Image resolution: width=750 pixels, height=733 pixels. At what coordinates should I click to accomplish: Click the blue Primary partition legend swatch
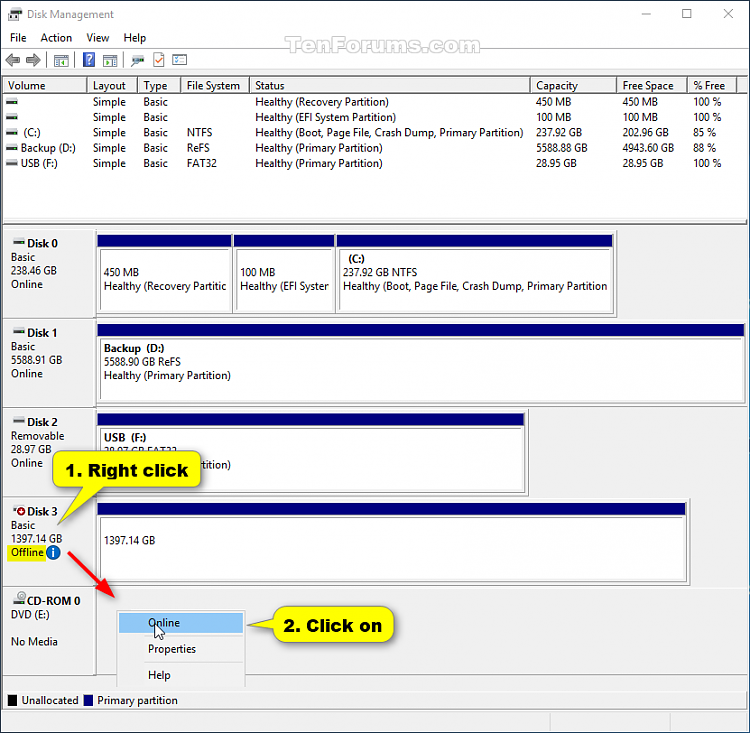coord(88,700)
